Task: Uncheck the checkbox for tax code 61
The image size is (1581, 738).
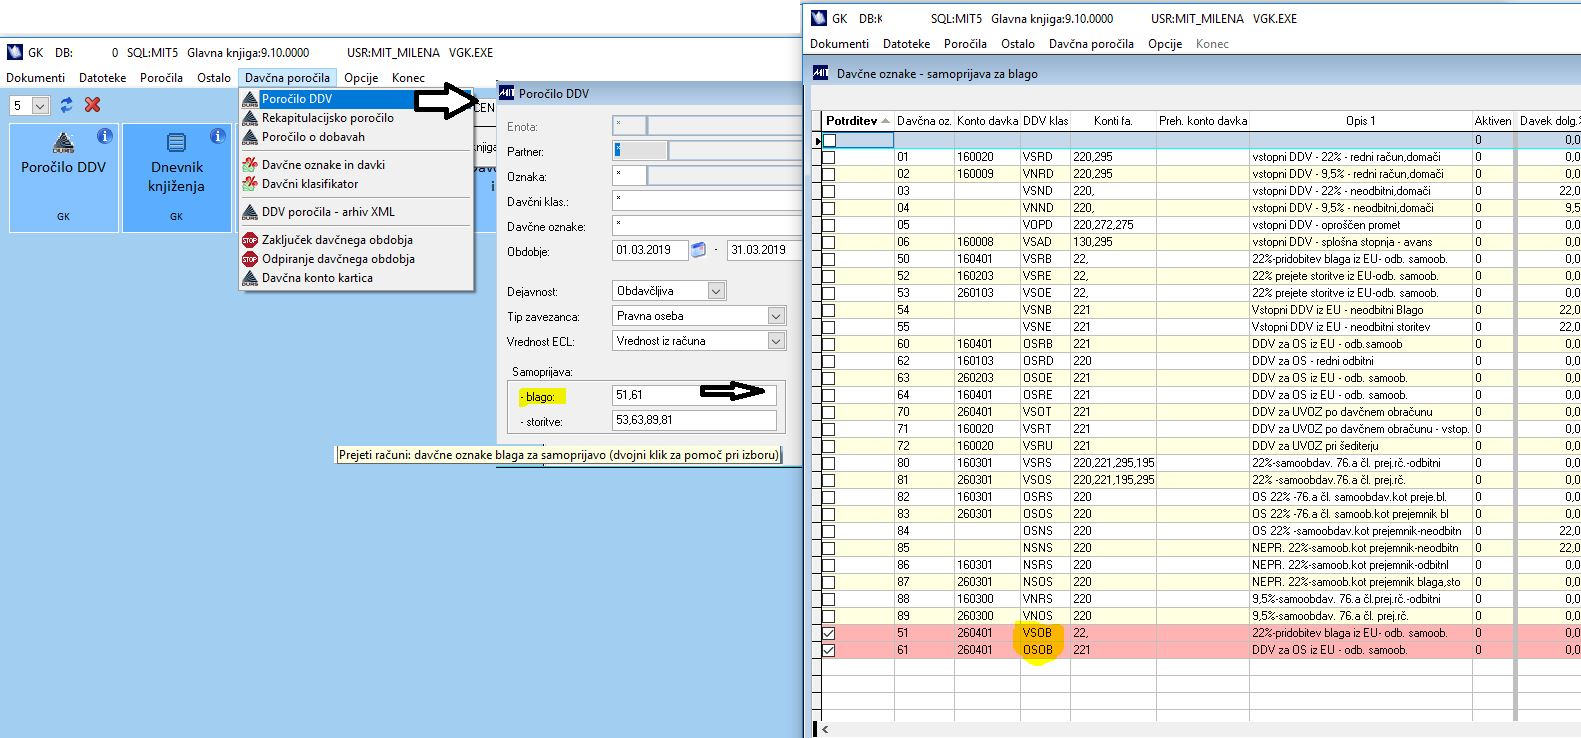Action: [x=828, y=650]
